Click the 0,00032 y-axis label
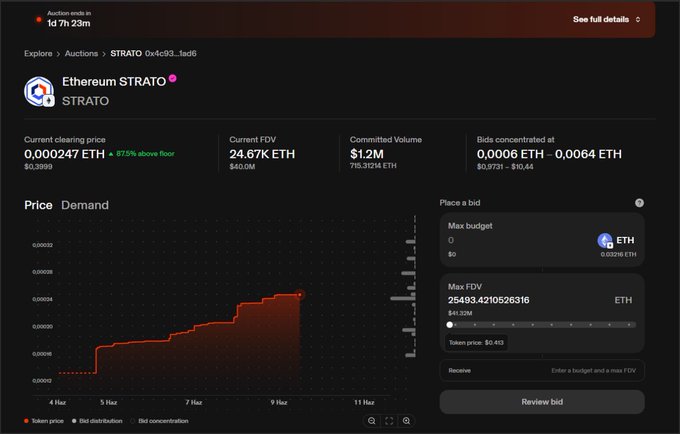Viewport: 680px width, 434px height. click(42, 245)
